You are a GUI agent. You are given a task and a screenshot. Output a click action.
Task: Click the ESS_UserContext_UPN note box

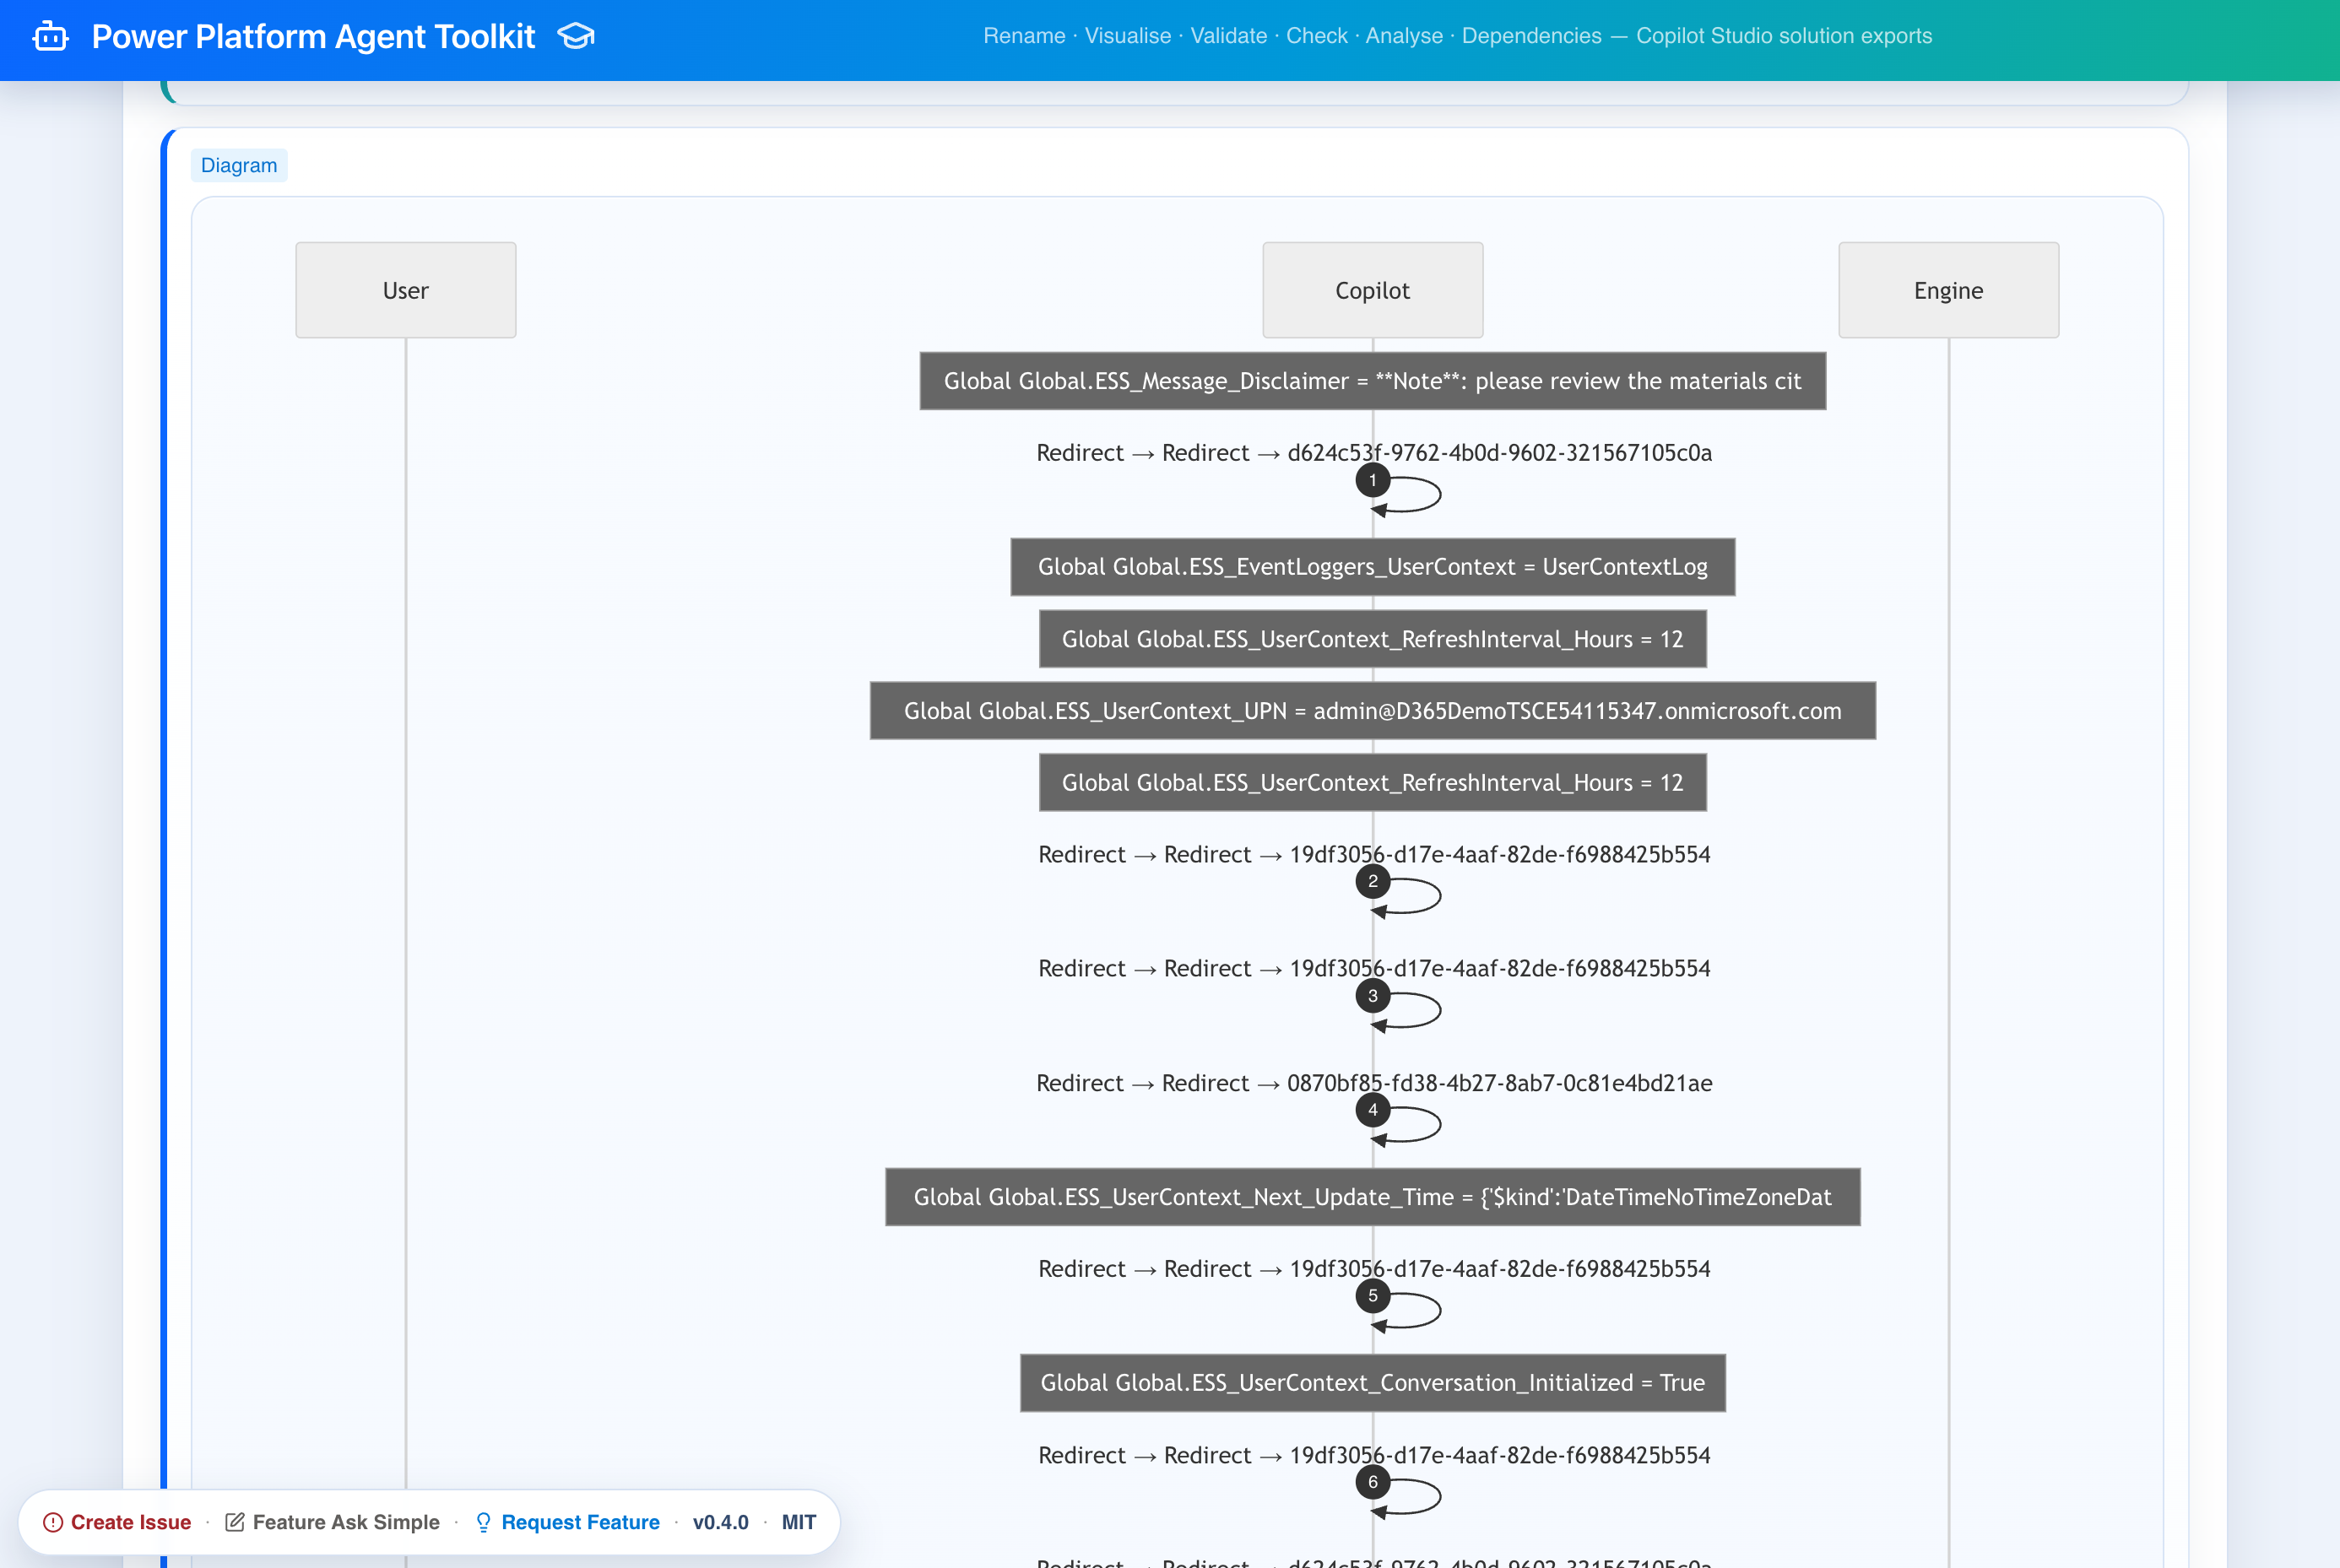click(1372, 711)
